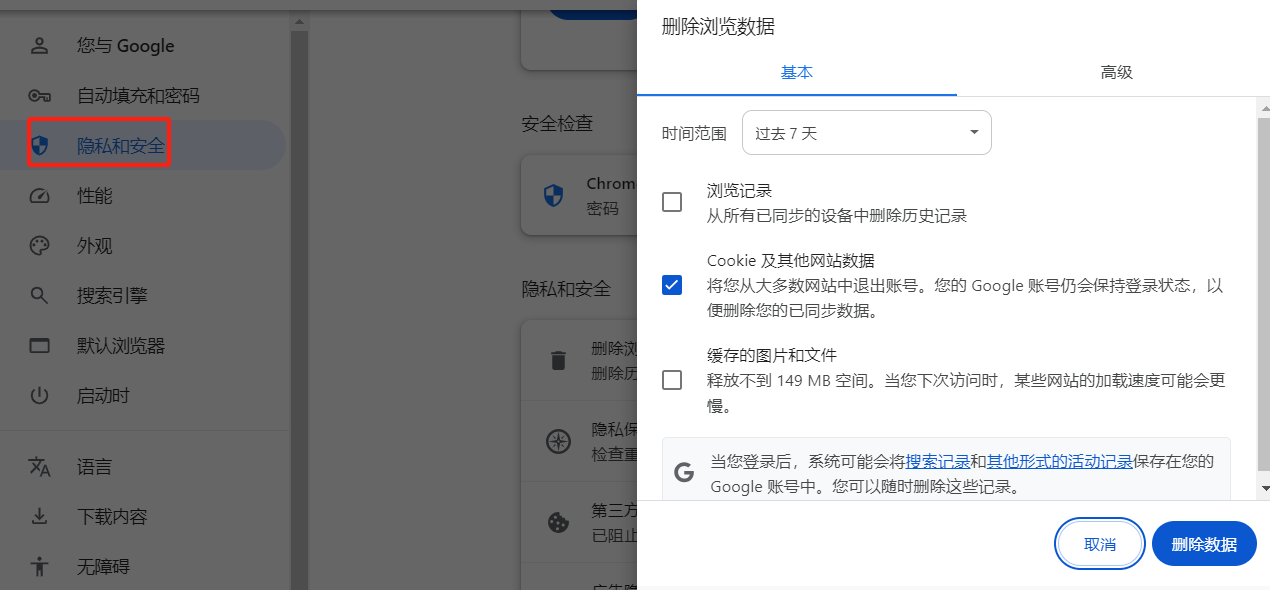Enable the 浏览记录 checkbox
Image resolution: width=1270 pixels, height=590 pixels.
pyautogui.click(x=671, y=201)
